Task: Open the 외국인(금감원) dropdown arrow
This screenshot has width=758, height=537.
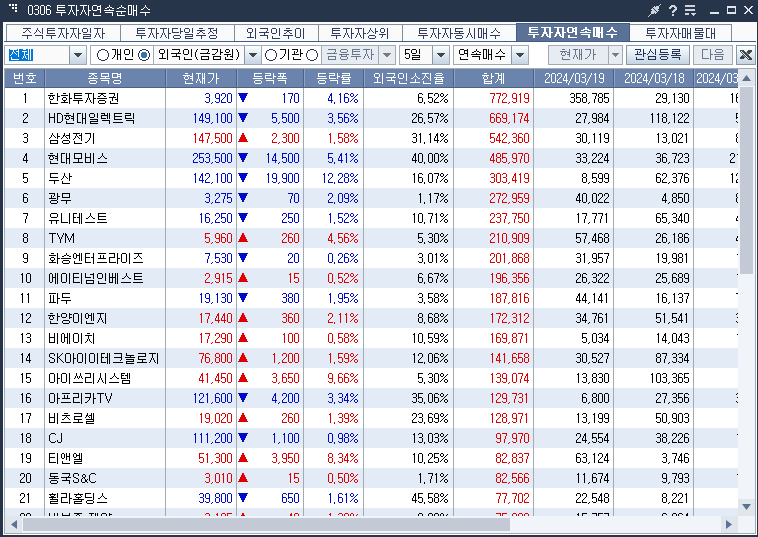Action: point(252,55)
